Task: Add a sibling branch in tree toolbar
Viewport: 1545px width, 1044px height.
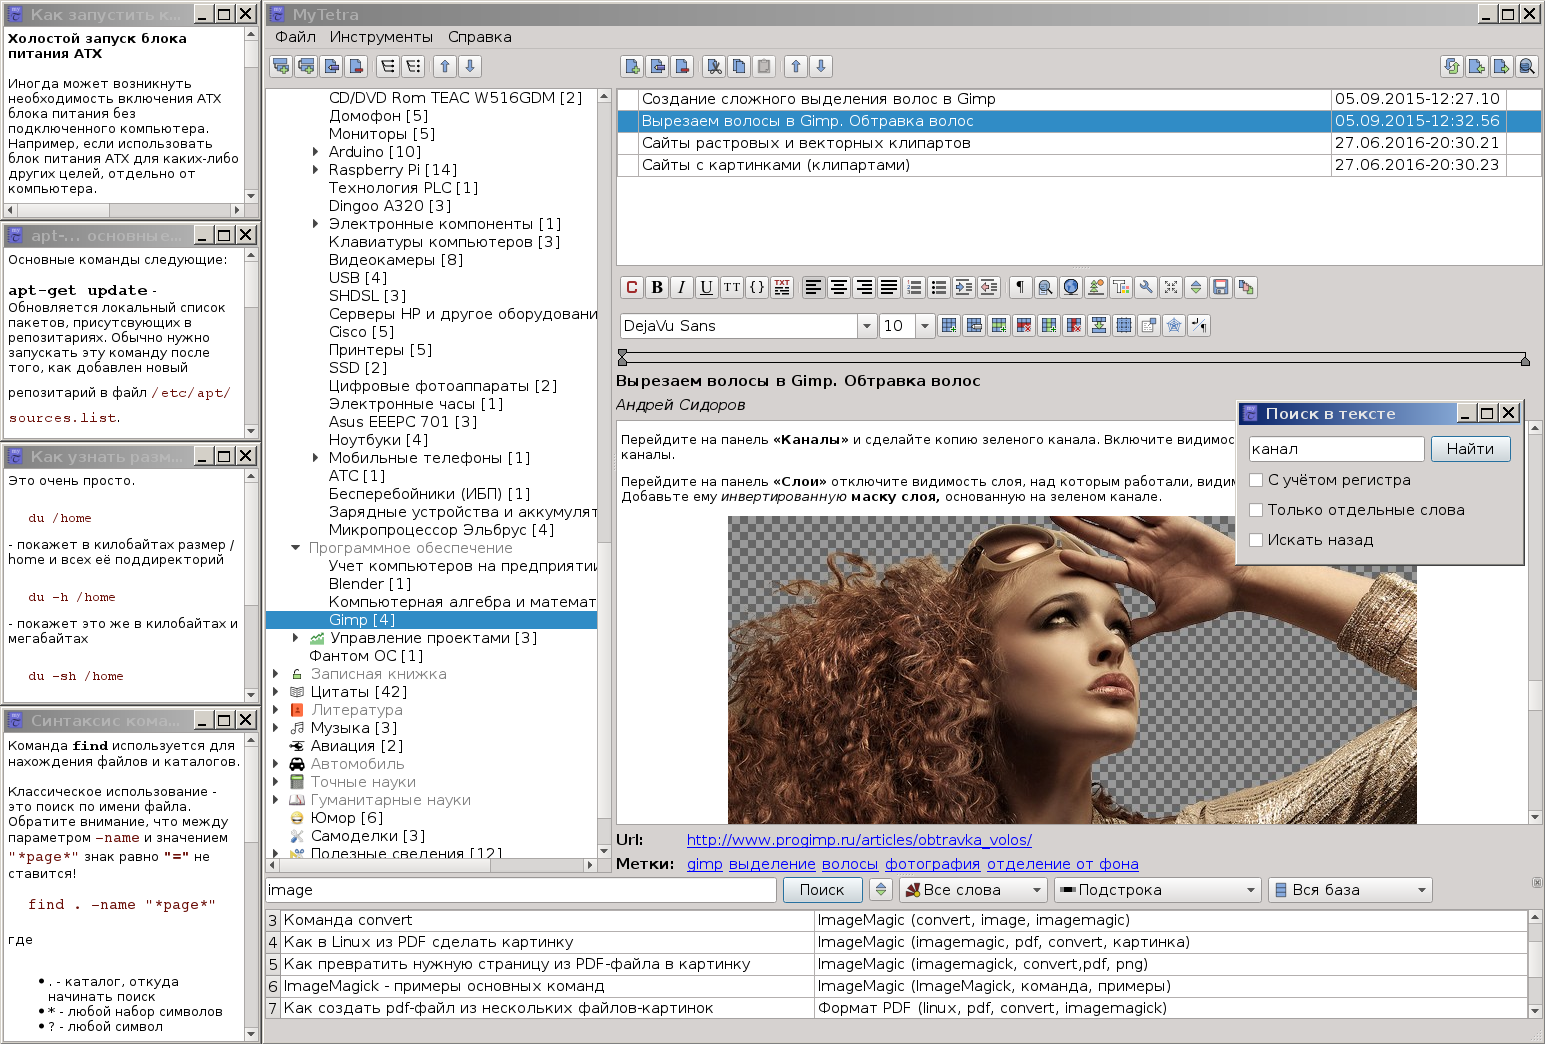Action: click(x=306, y=66)
